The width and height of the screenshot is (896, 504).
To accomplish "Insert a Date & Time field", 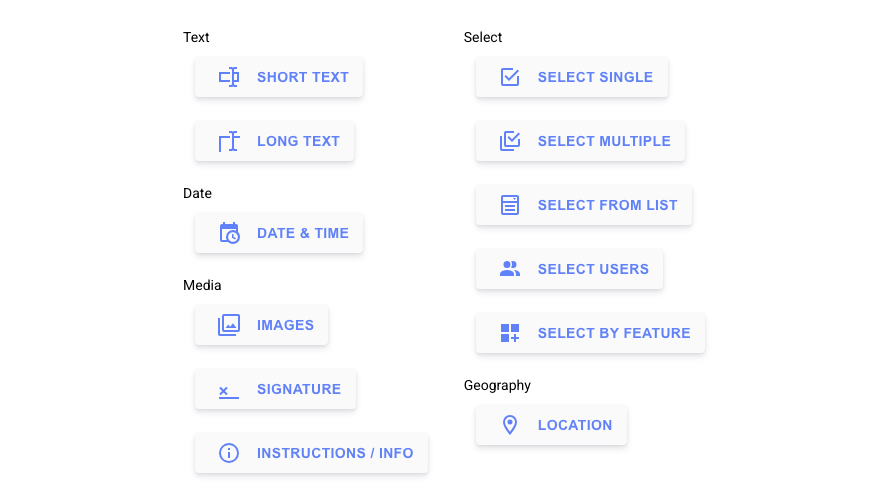I will [302, 233].
